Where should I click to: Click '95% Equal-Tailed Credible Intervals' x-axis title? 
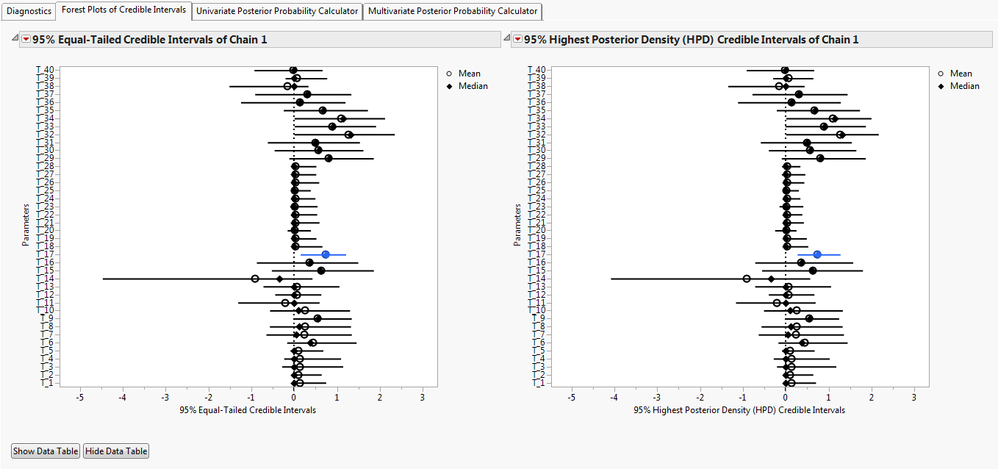[250, 410]
